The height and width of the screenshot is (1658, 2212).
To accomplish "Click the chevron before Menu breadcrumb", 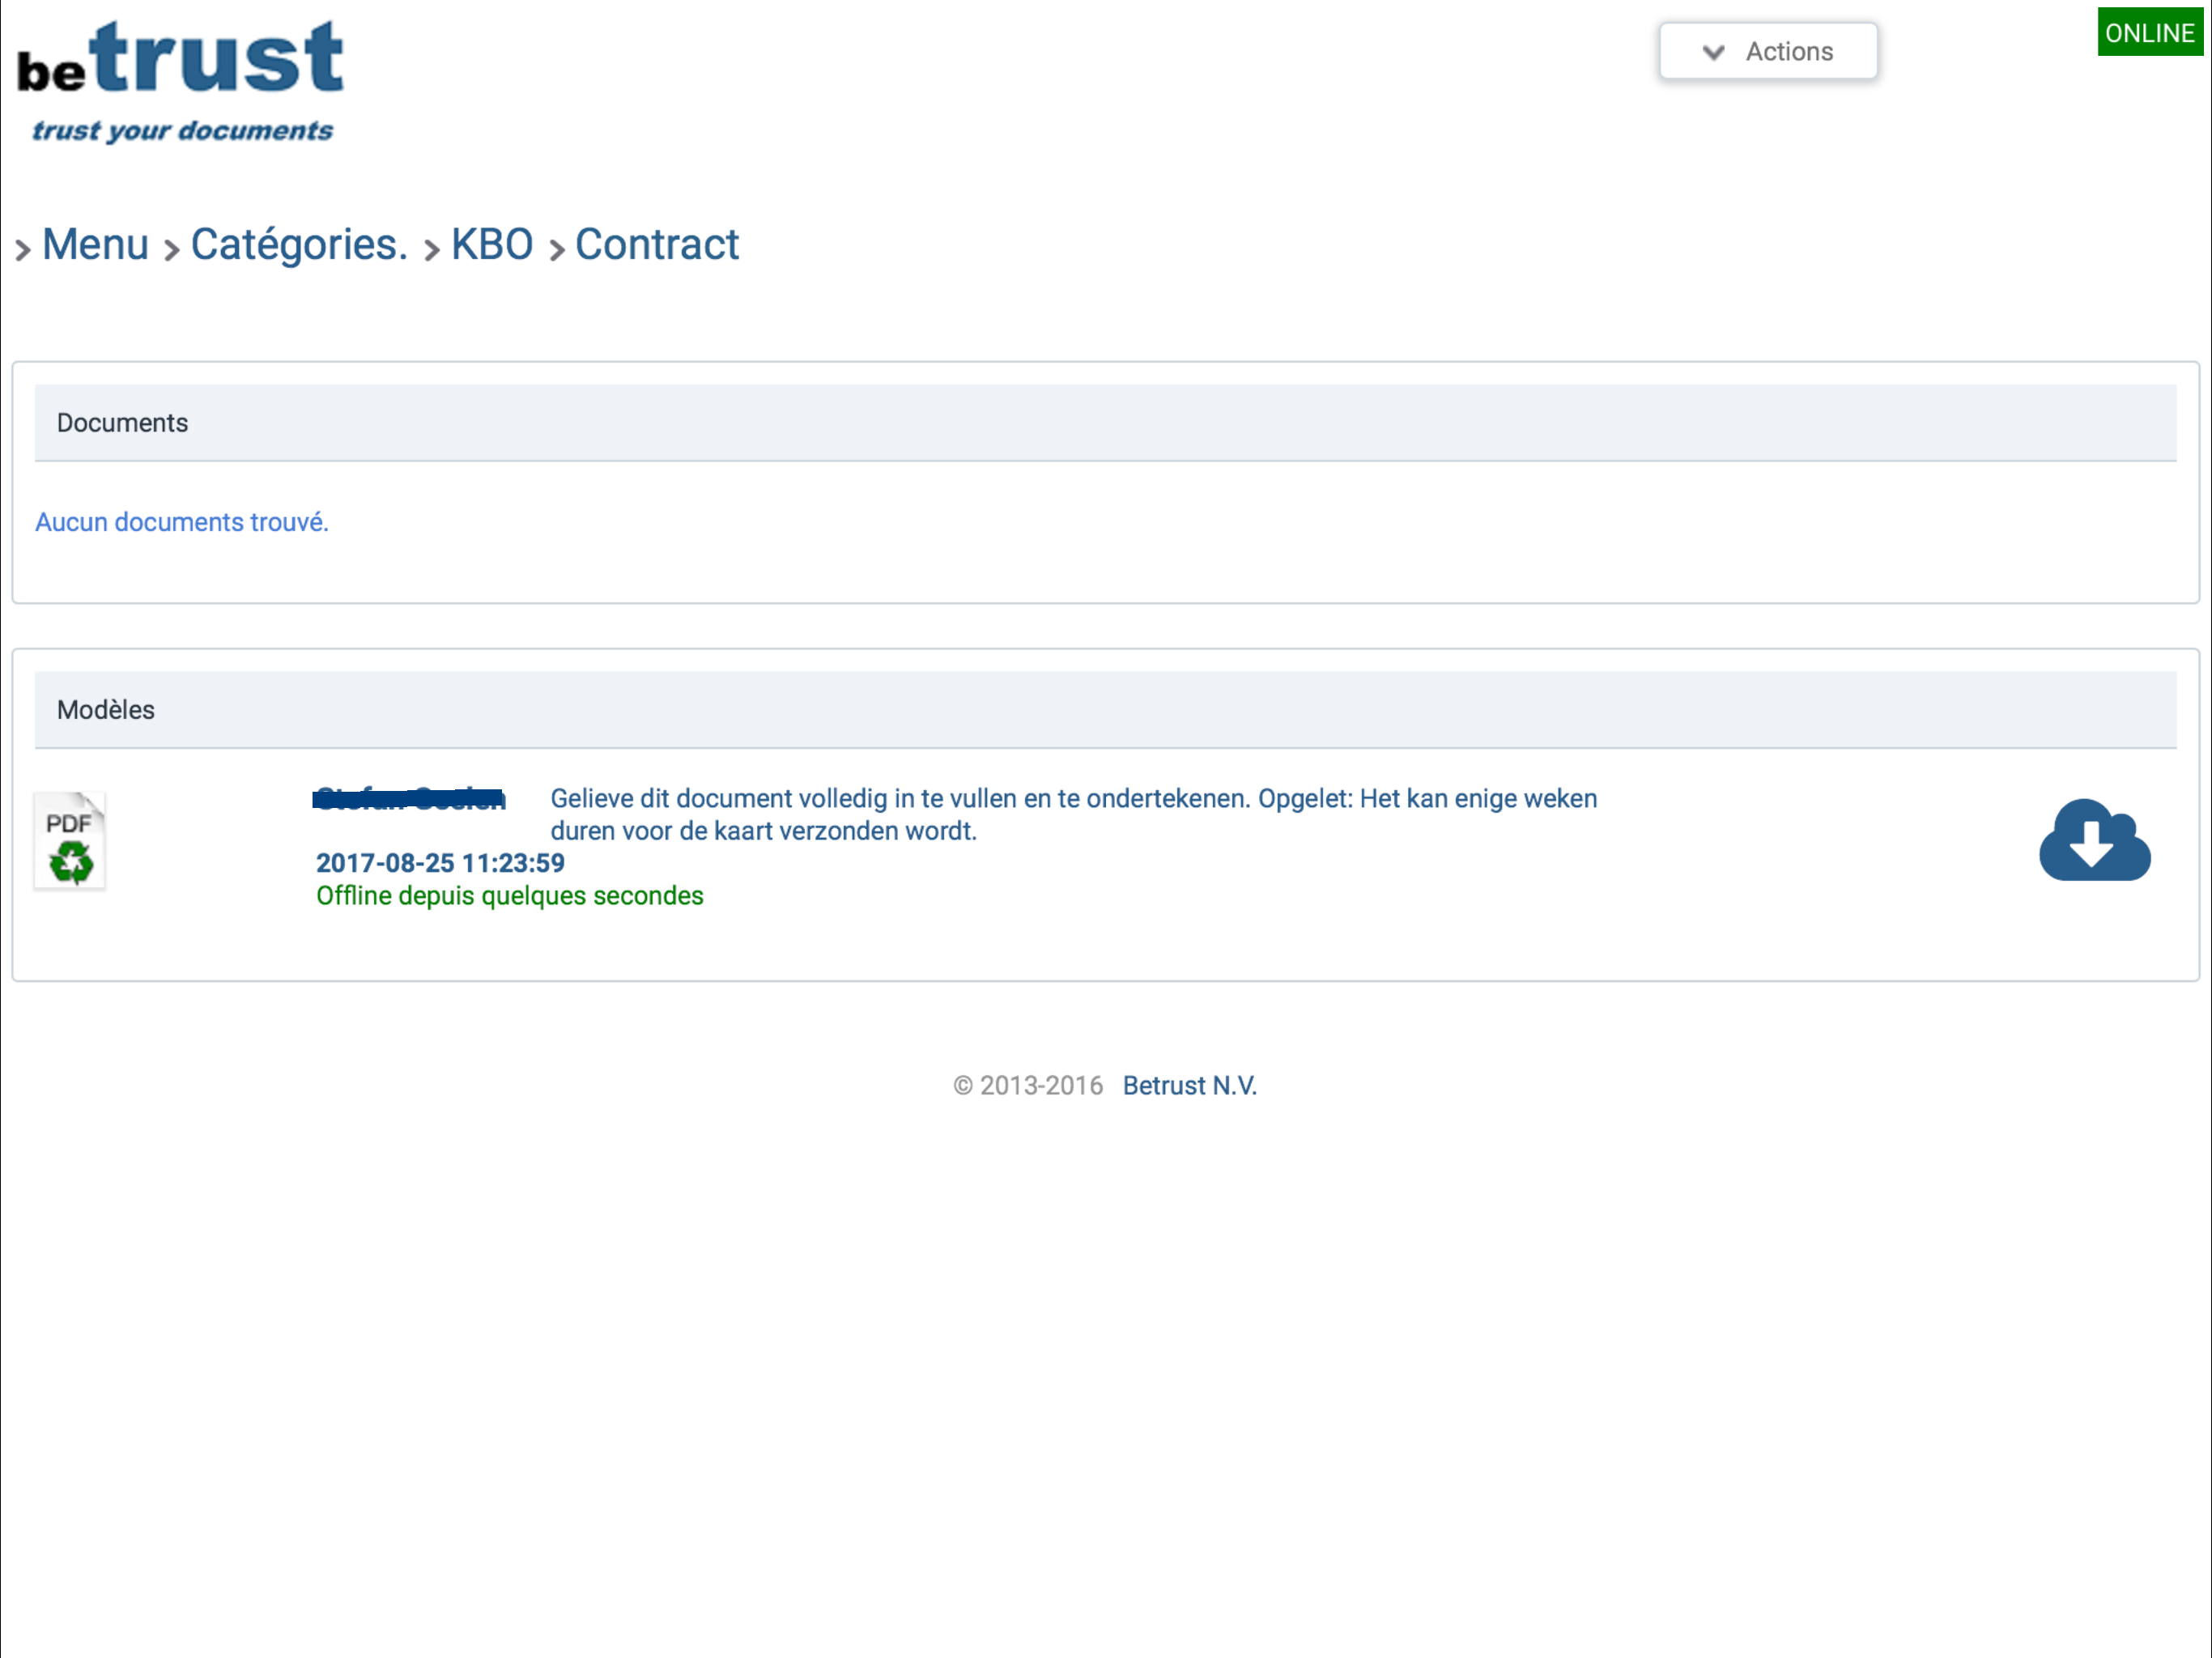I will click(x=23, y=249).
